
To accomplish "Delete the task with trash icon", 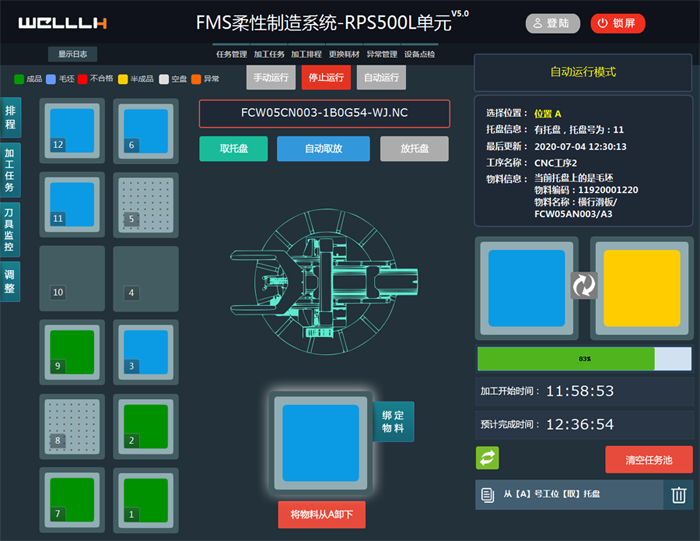I will point(678,495).
